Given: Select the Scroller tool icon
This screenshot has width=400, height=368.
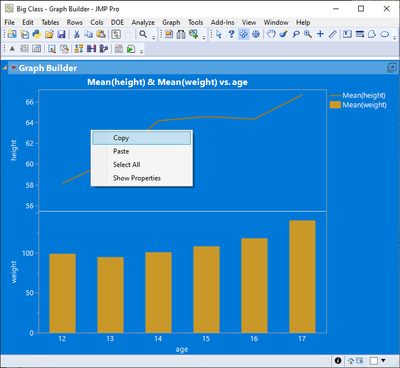Looking at the screenshot, I should 256,34.
